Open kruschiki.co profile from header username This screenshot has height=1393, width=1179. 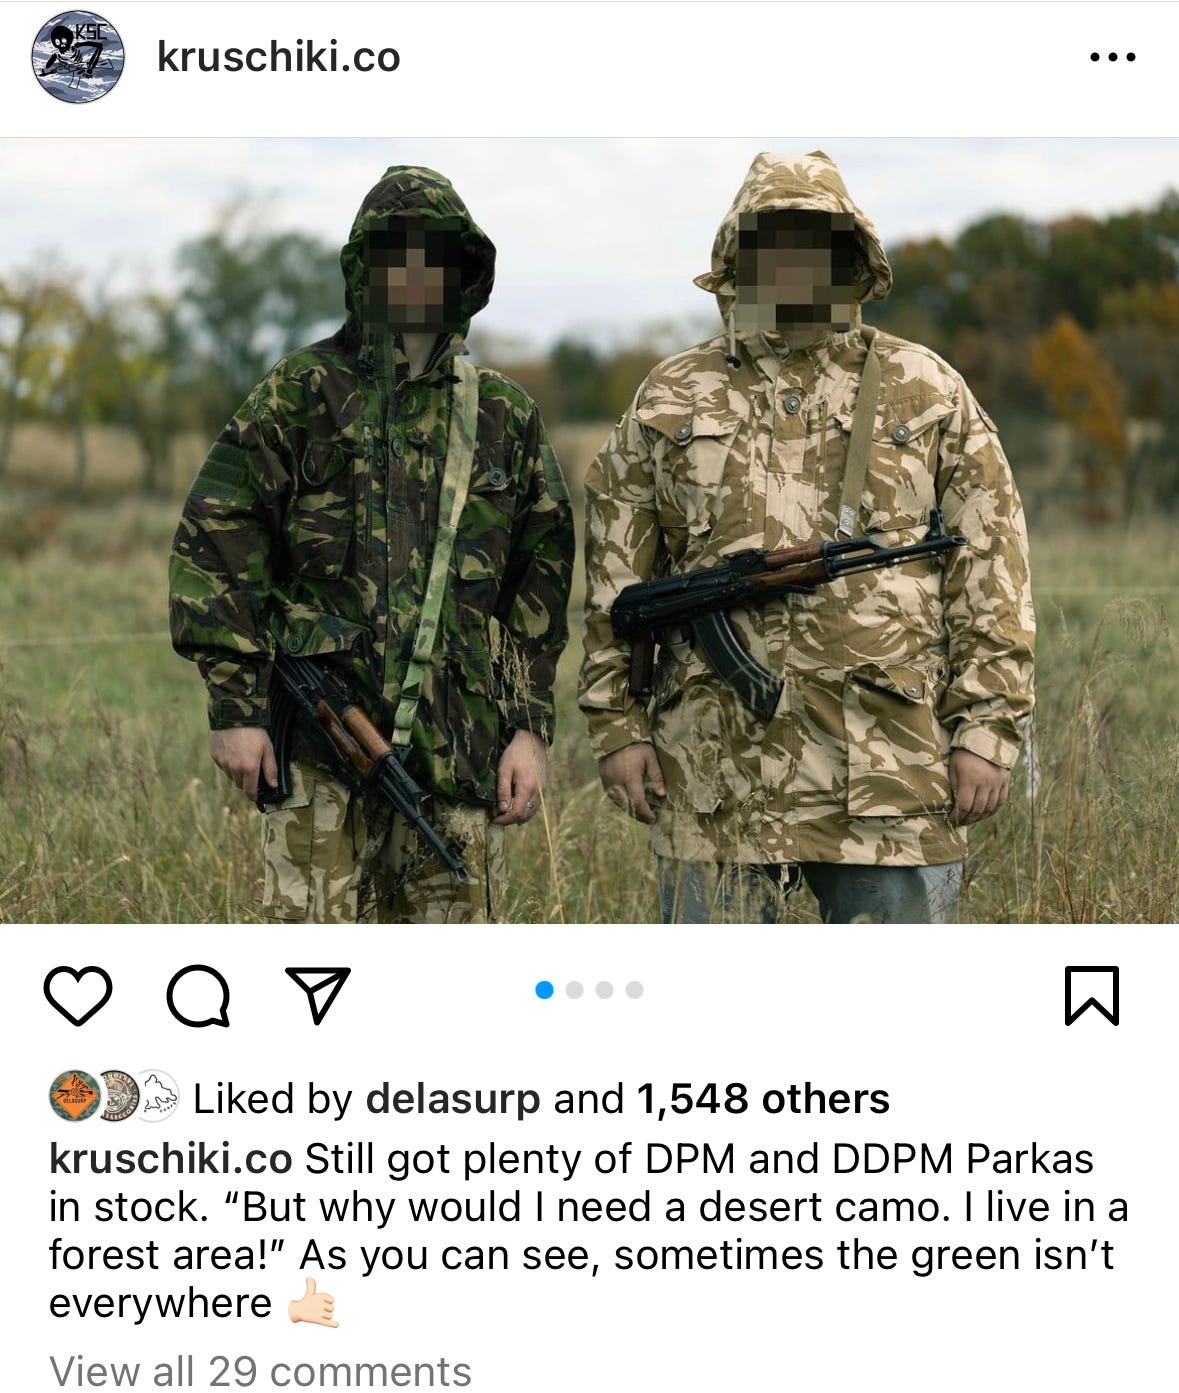[279, 57]
